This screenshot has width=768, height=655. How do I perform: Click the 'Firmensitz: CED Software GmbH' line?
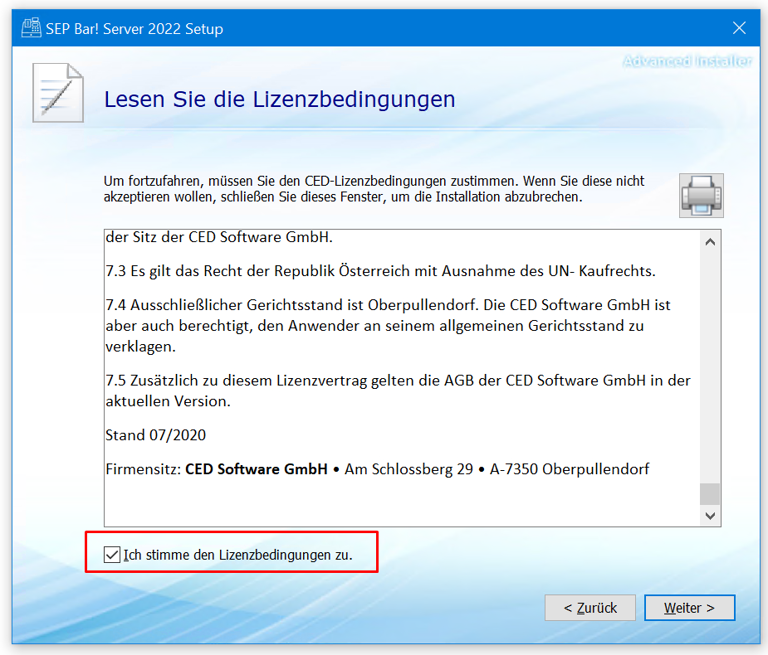click(x=377, y=469)
